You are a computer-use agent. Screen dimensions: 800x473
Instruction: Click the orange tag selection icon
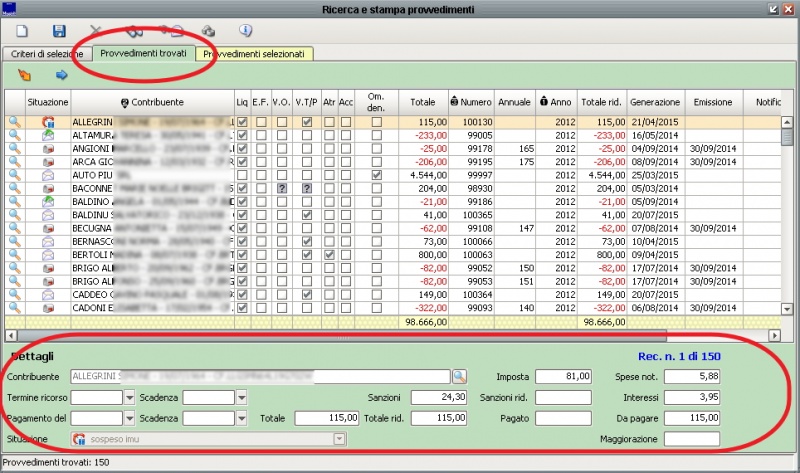[x=25, y=74]
